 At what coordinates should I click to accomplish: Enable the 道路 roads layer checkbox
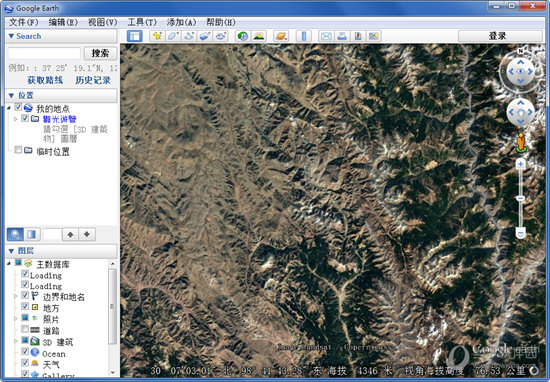(x=25, y=329)
